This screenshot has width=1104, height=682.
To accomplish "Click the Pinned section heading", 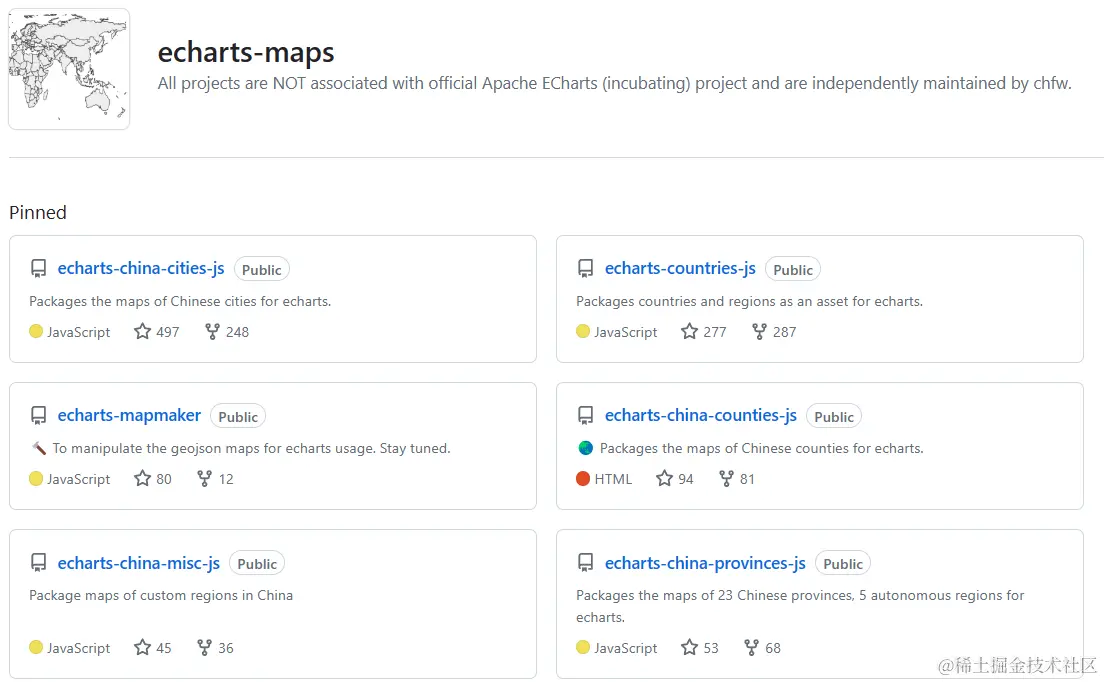I will (38, 213).
